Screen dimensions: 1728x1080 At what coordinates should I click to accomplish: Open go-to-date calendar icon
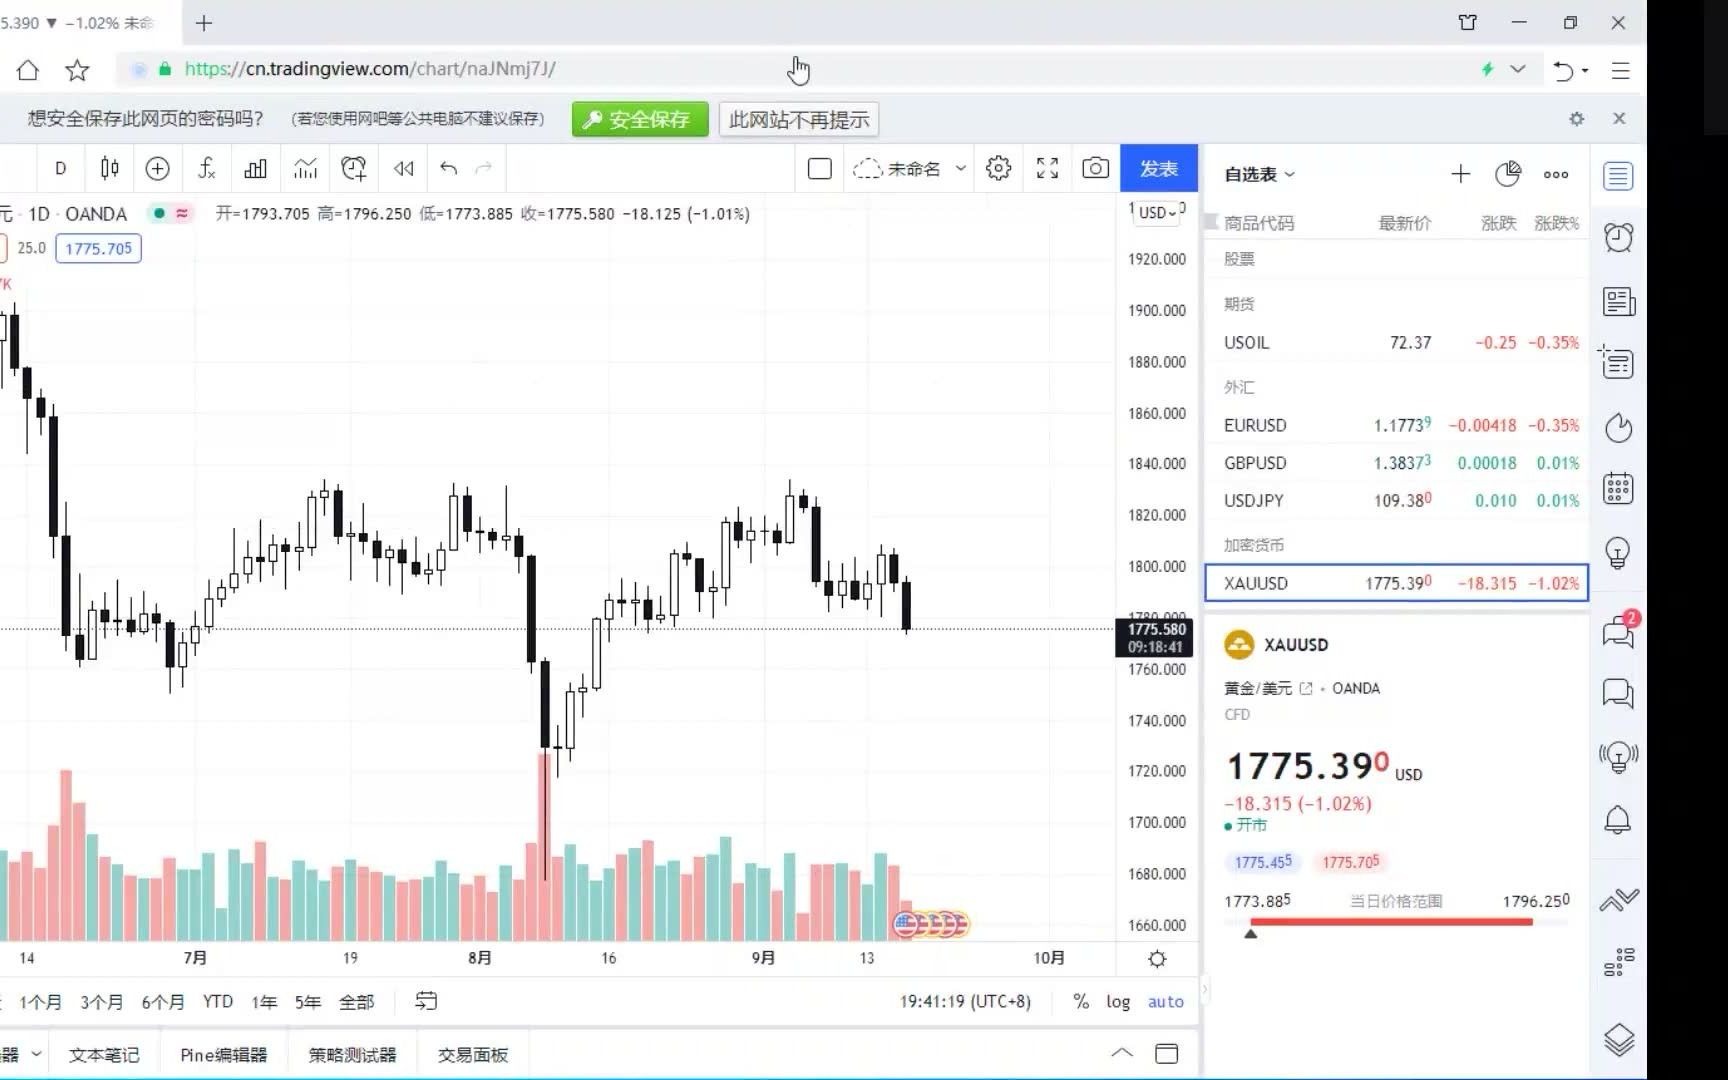click(426, 1001)
